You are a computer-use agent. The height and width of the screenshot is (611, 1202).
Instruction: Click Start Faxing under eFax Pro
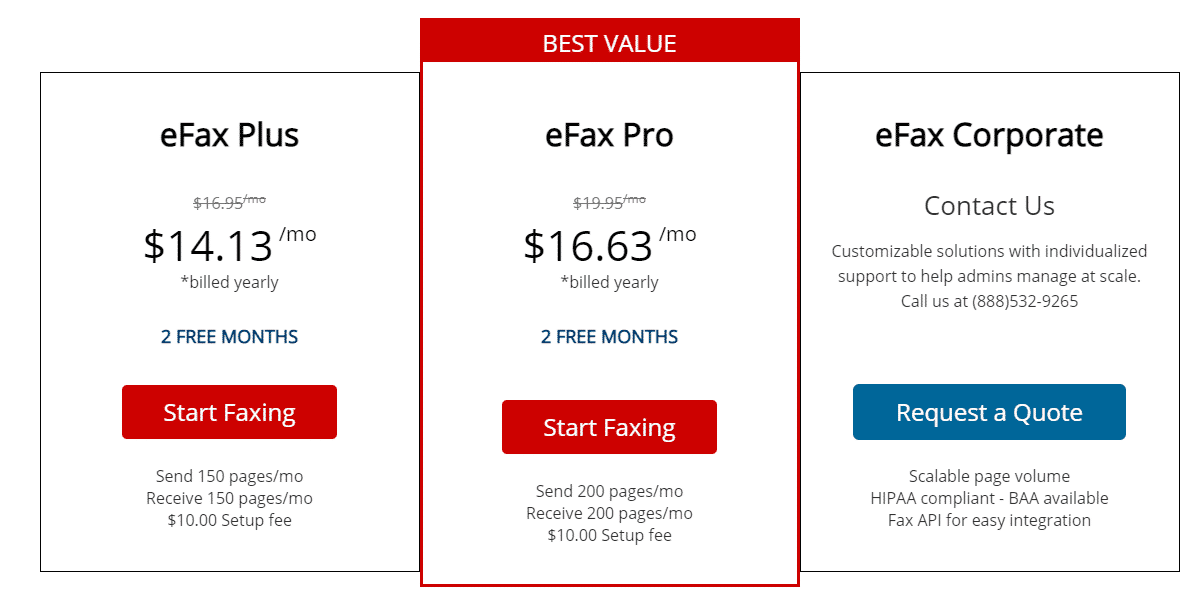click(x=609, y=427)
